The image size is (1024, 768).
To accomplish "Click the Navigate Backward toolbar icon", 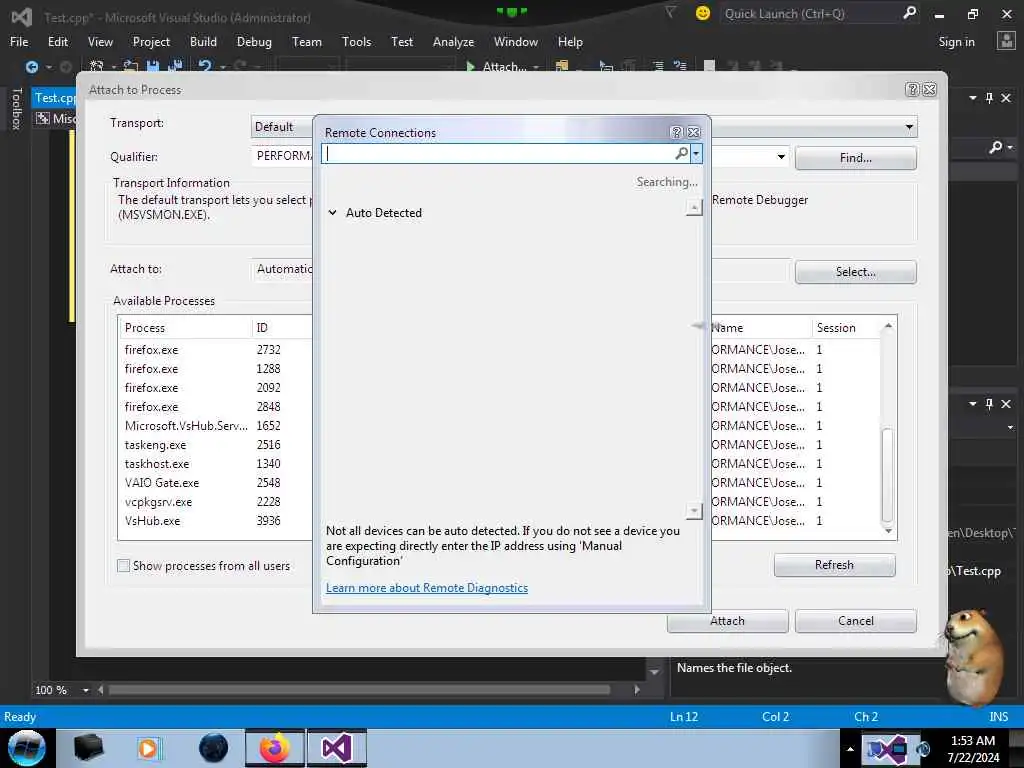I will coord(31,67).
